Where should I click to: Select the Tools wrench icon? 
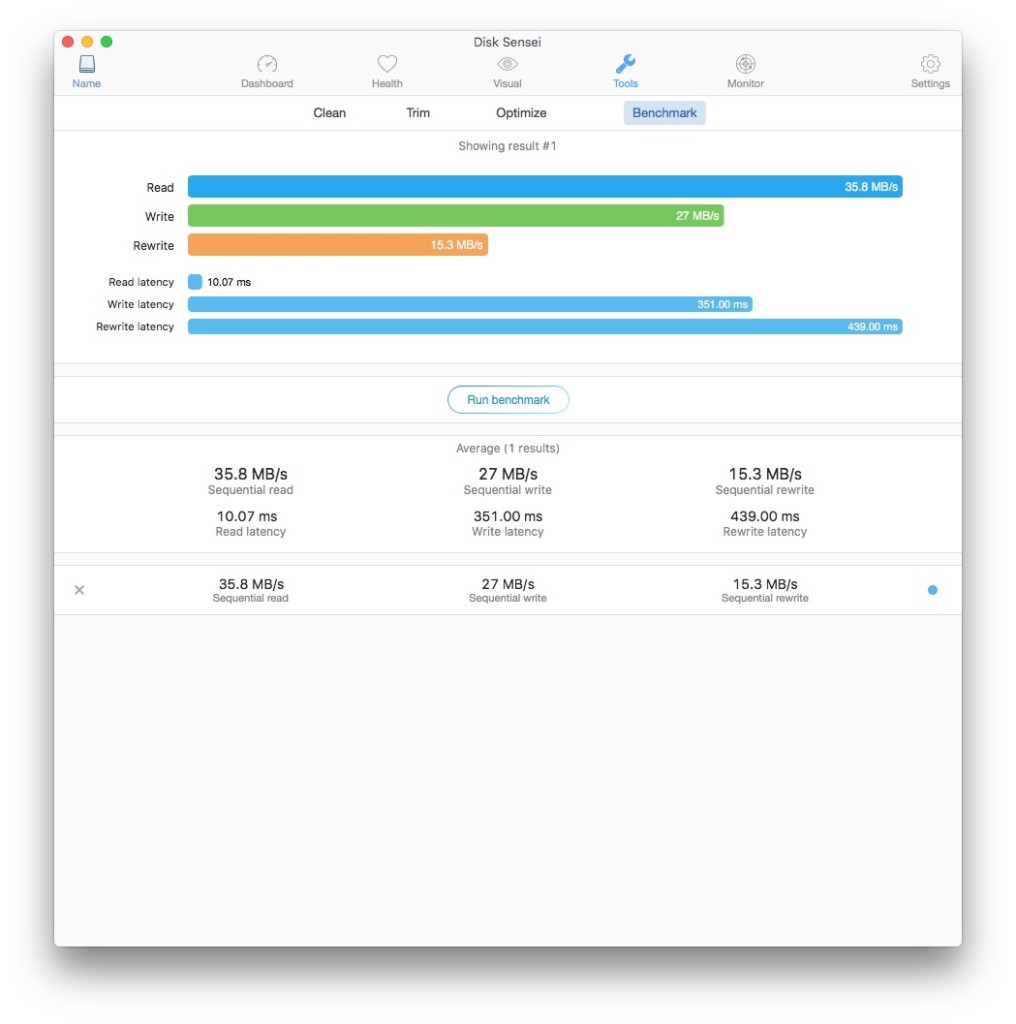click(x=625, y=64)
